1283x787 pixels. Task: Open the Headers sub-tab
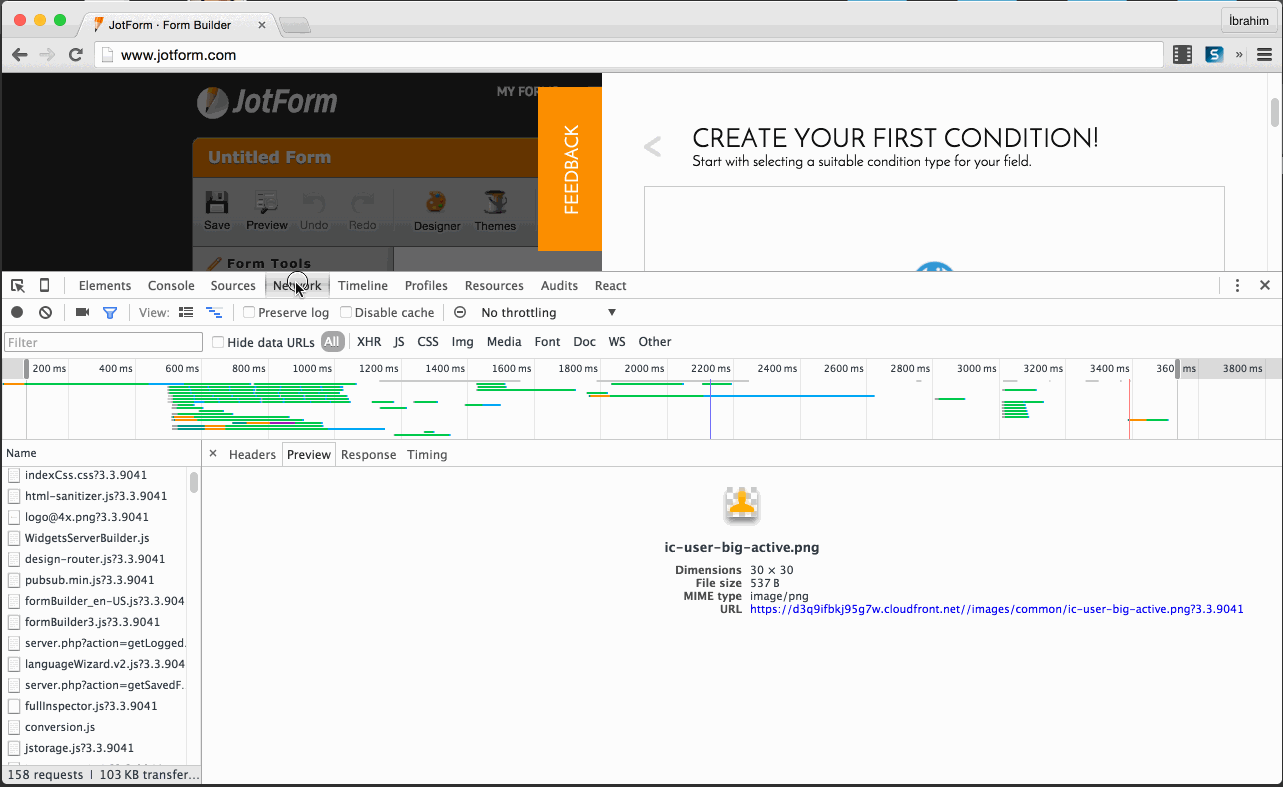[252, 454]
